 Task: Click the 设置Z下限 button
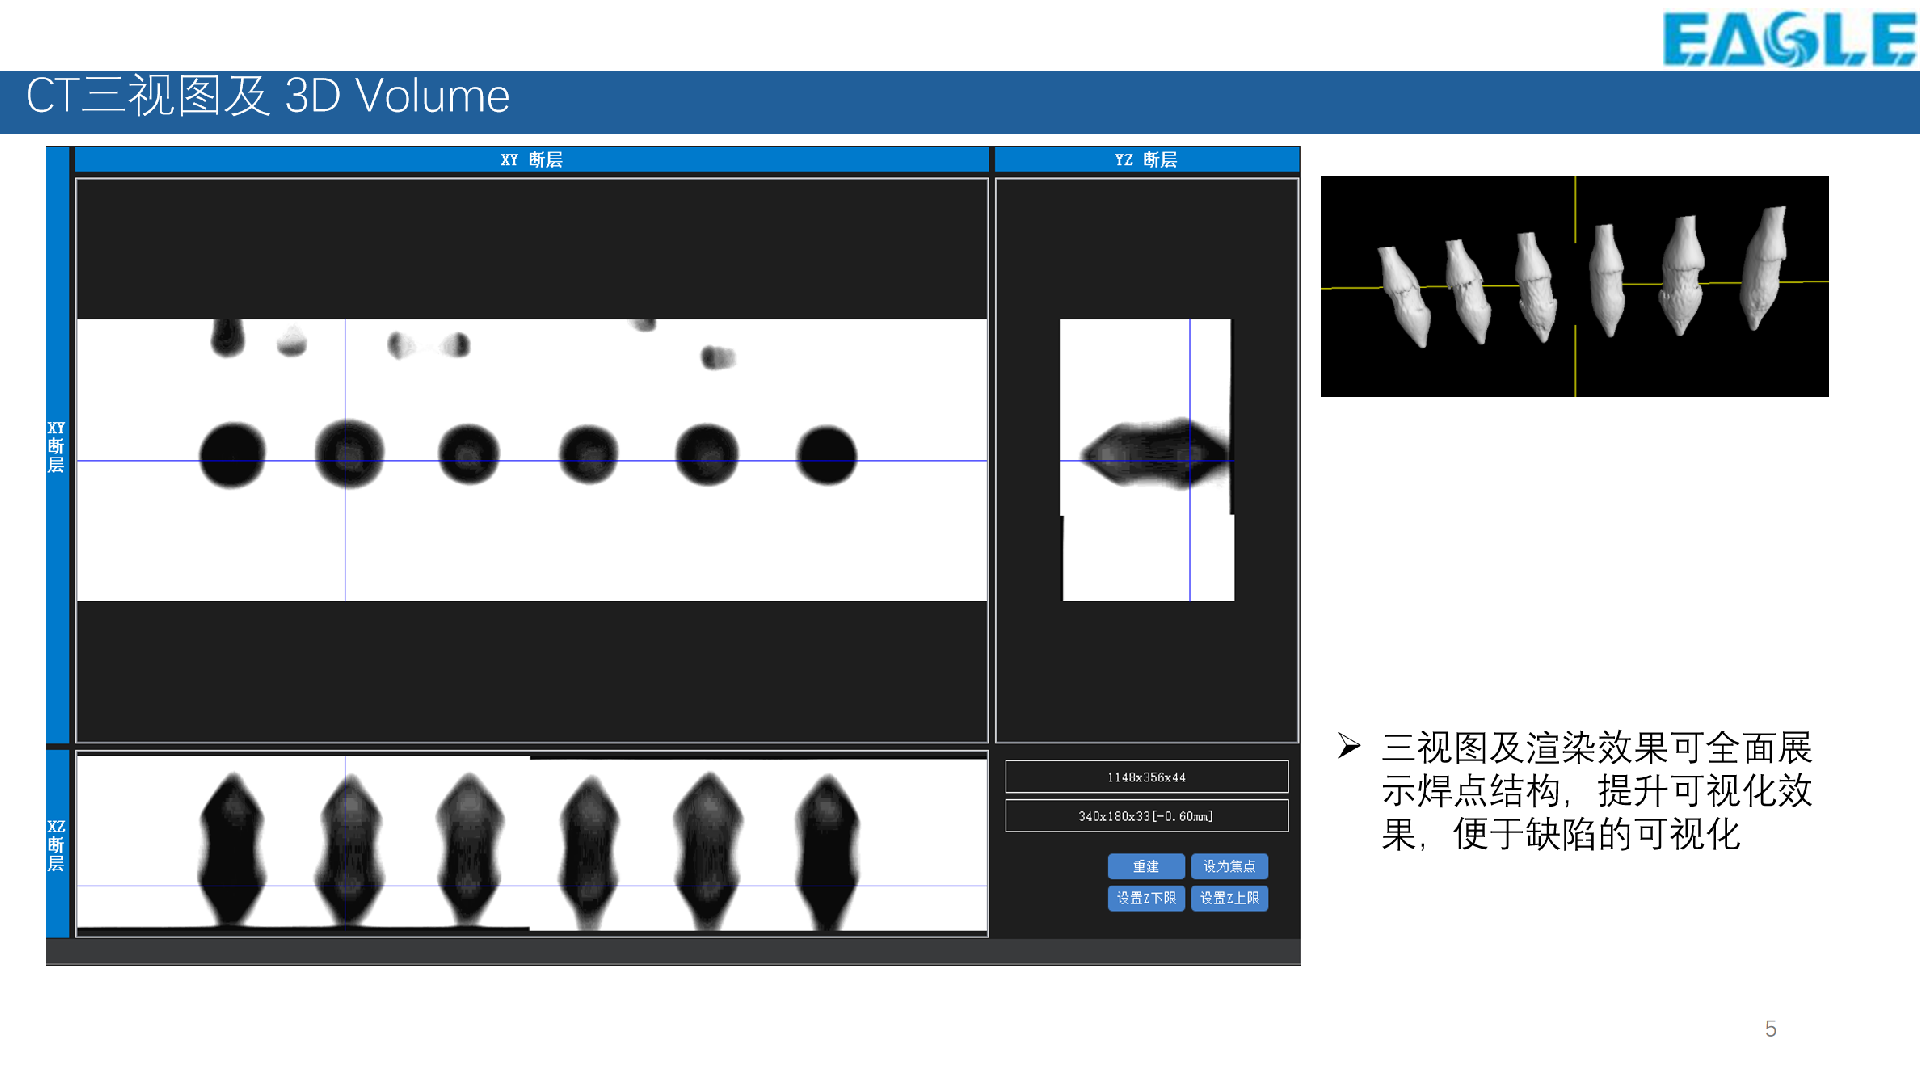click(1145, 898)
